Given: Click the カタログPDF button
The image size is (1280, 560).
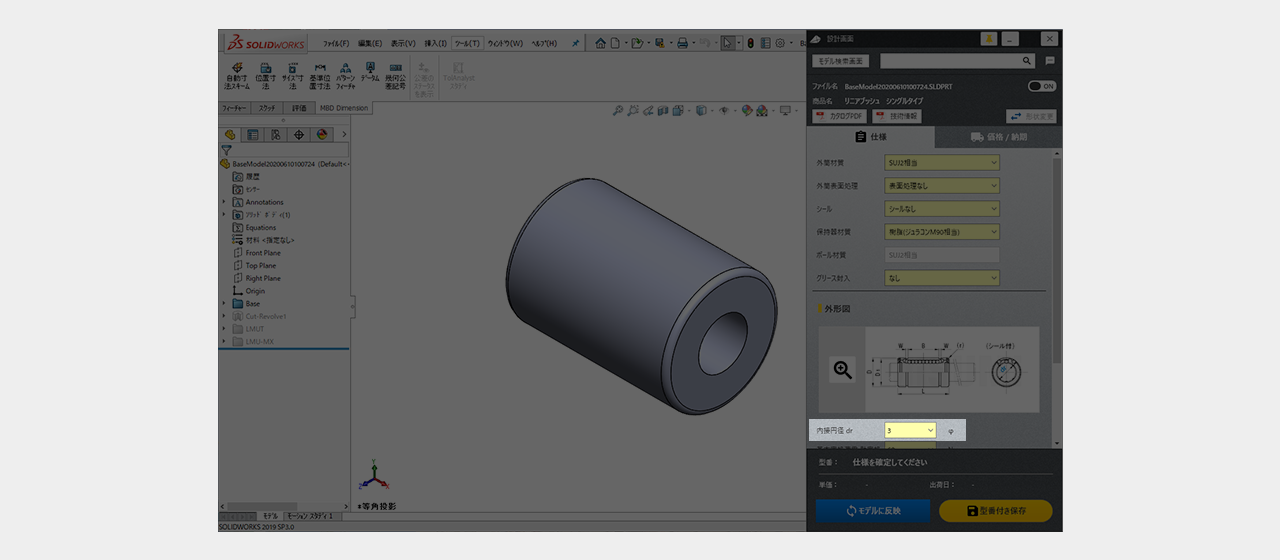Looking at the screenshot, I should 839,116.
